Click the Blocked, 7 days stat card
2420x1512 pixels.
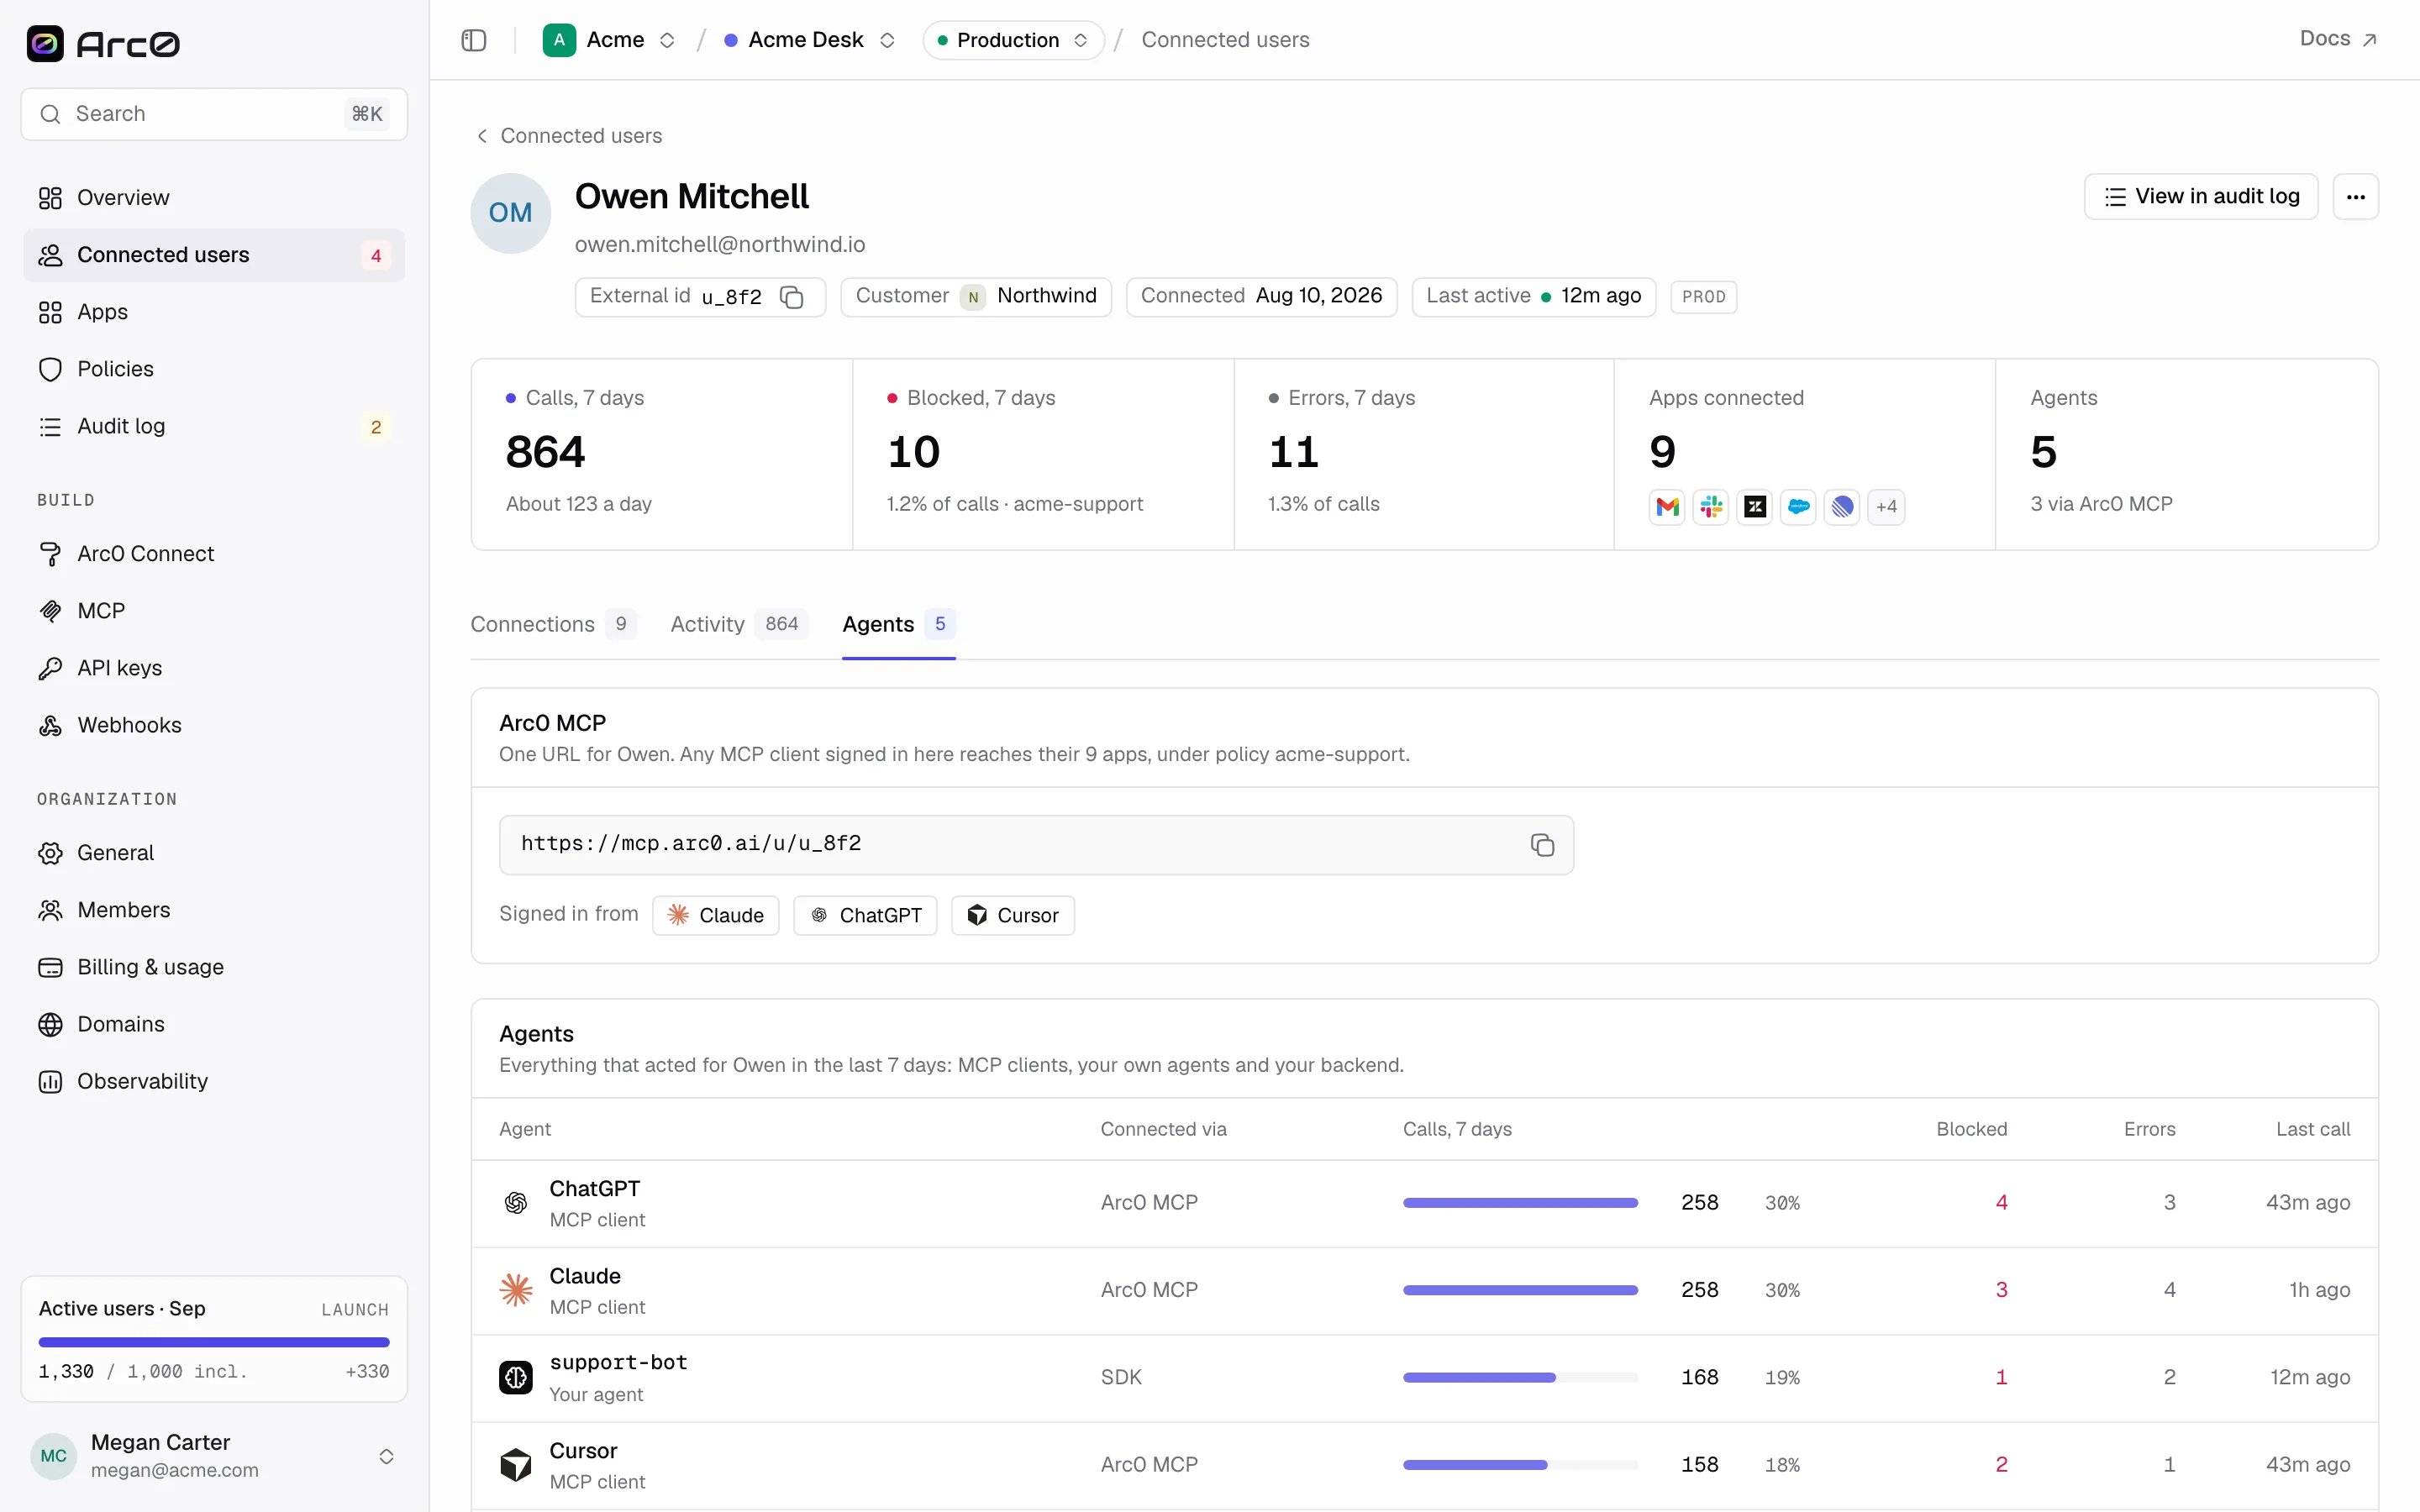[1043, 454]
